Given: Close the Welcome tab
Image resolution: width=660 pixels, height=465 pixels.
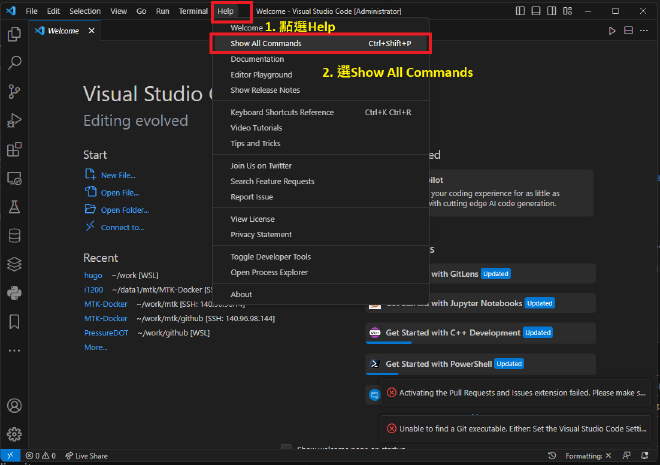Looking at the screenshot, I should click(91, 31).
